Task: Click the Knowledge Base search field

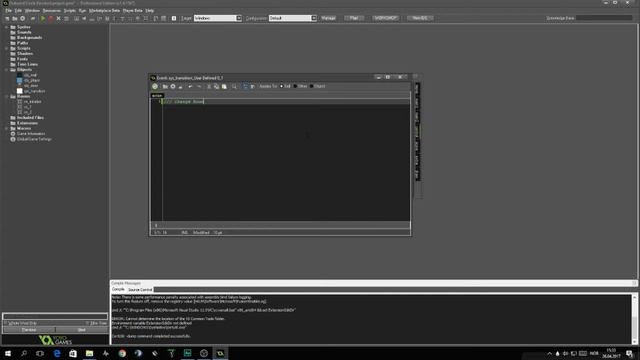Action: point(604,18)
